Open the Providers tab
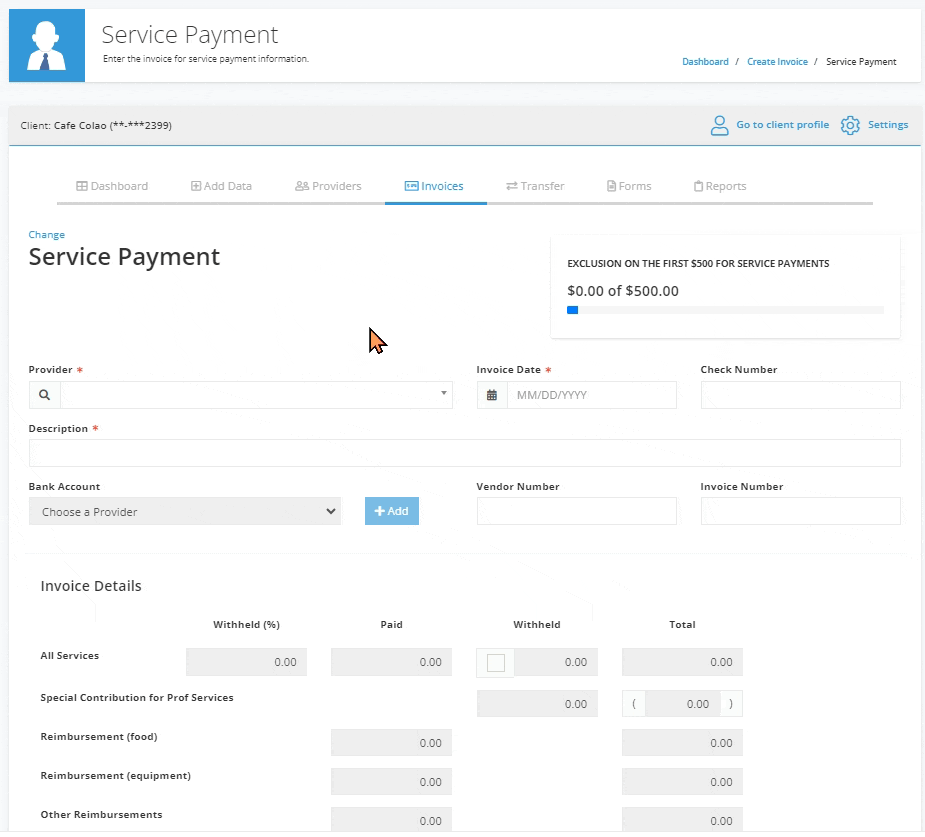Screen dimensions: 925x837 coord(328,186)
